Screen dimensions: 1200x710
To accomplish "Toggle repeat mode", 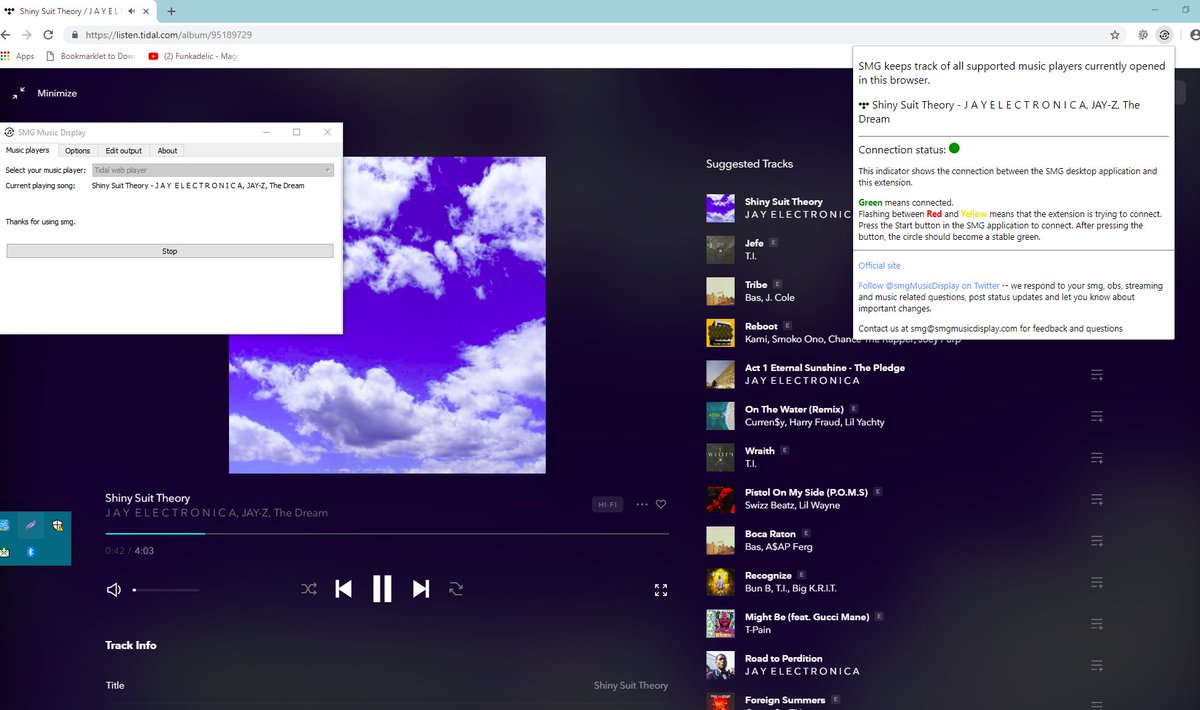I will 456,589.
